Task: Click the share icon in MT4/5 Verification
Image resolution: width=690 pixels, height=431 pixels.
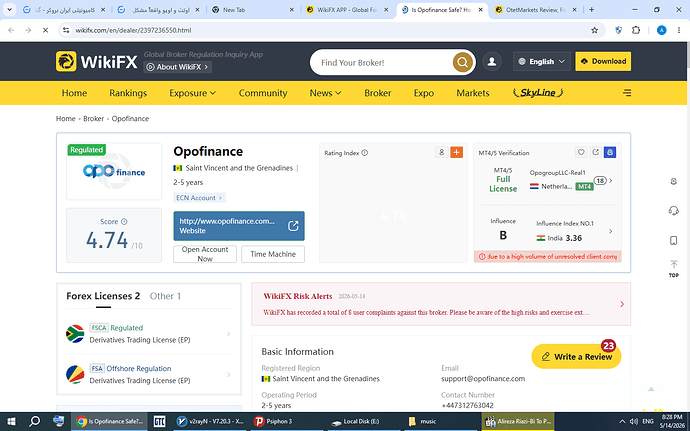Action: (x=595, y=152)
